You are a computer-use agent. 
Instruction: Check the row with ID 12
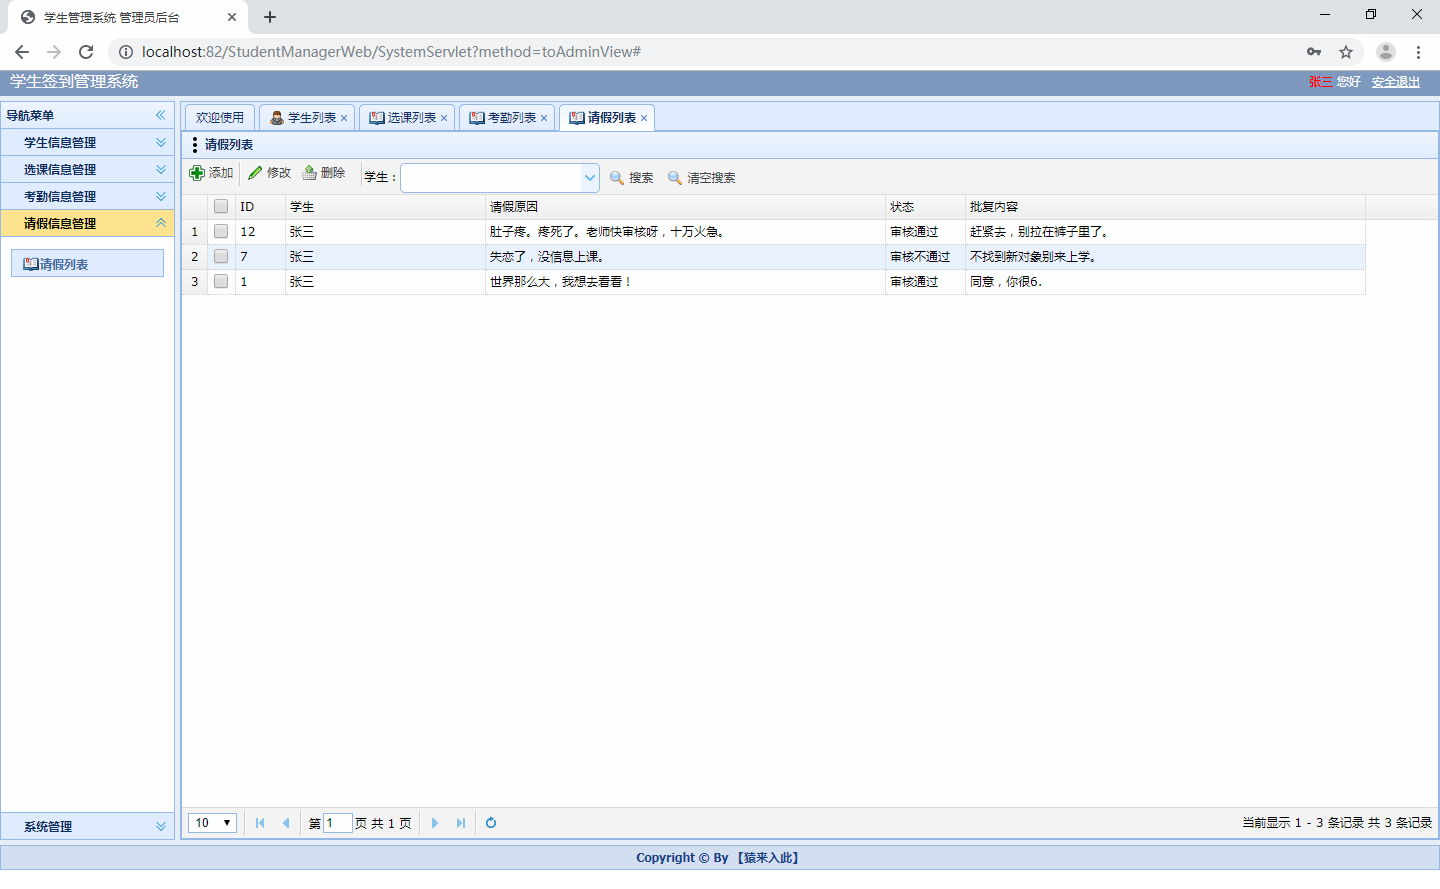click(221, 231)
